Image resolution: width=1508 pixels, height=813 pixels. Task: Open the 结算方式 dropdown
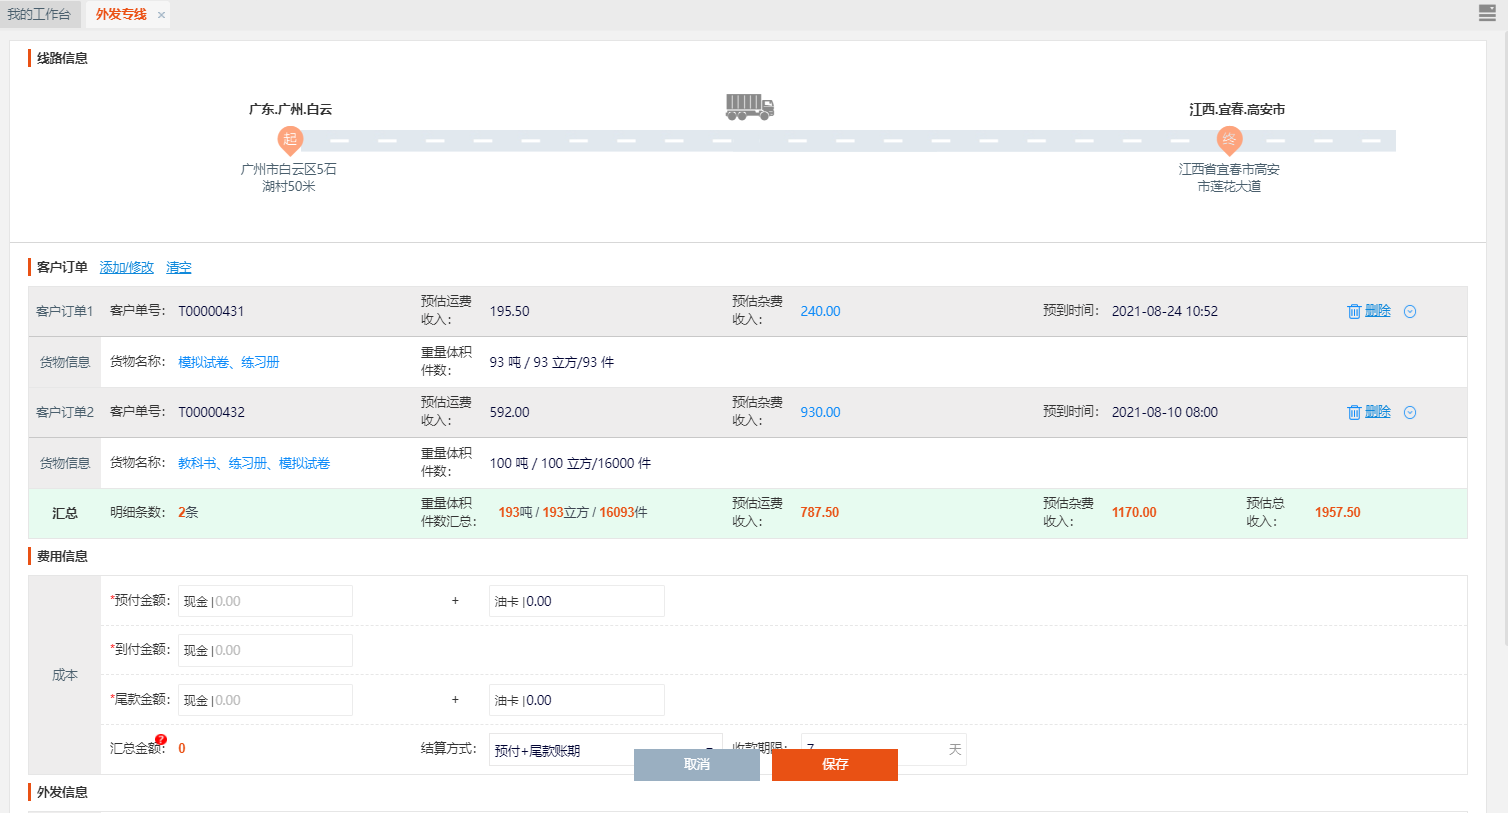click(x=605, y=750)
